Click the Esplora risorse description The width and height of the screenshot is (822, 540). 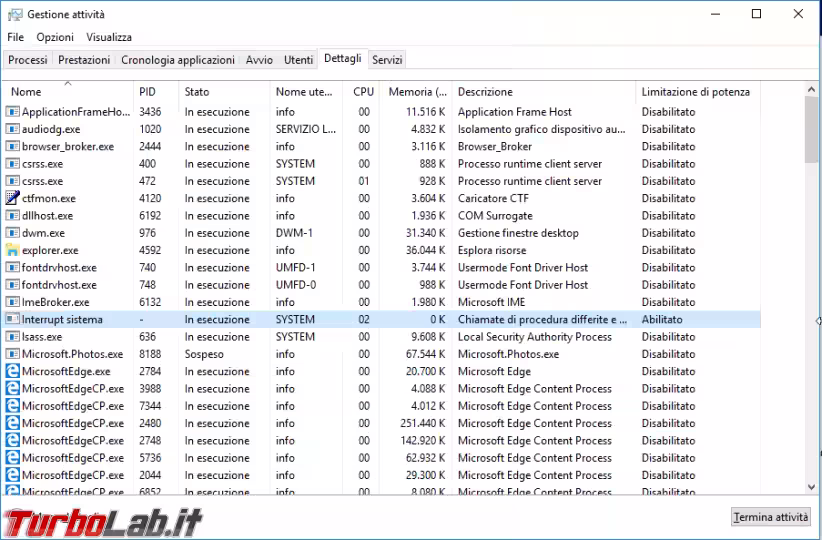492,250
